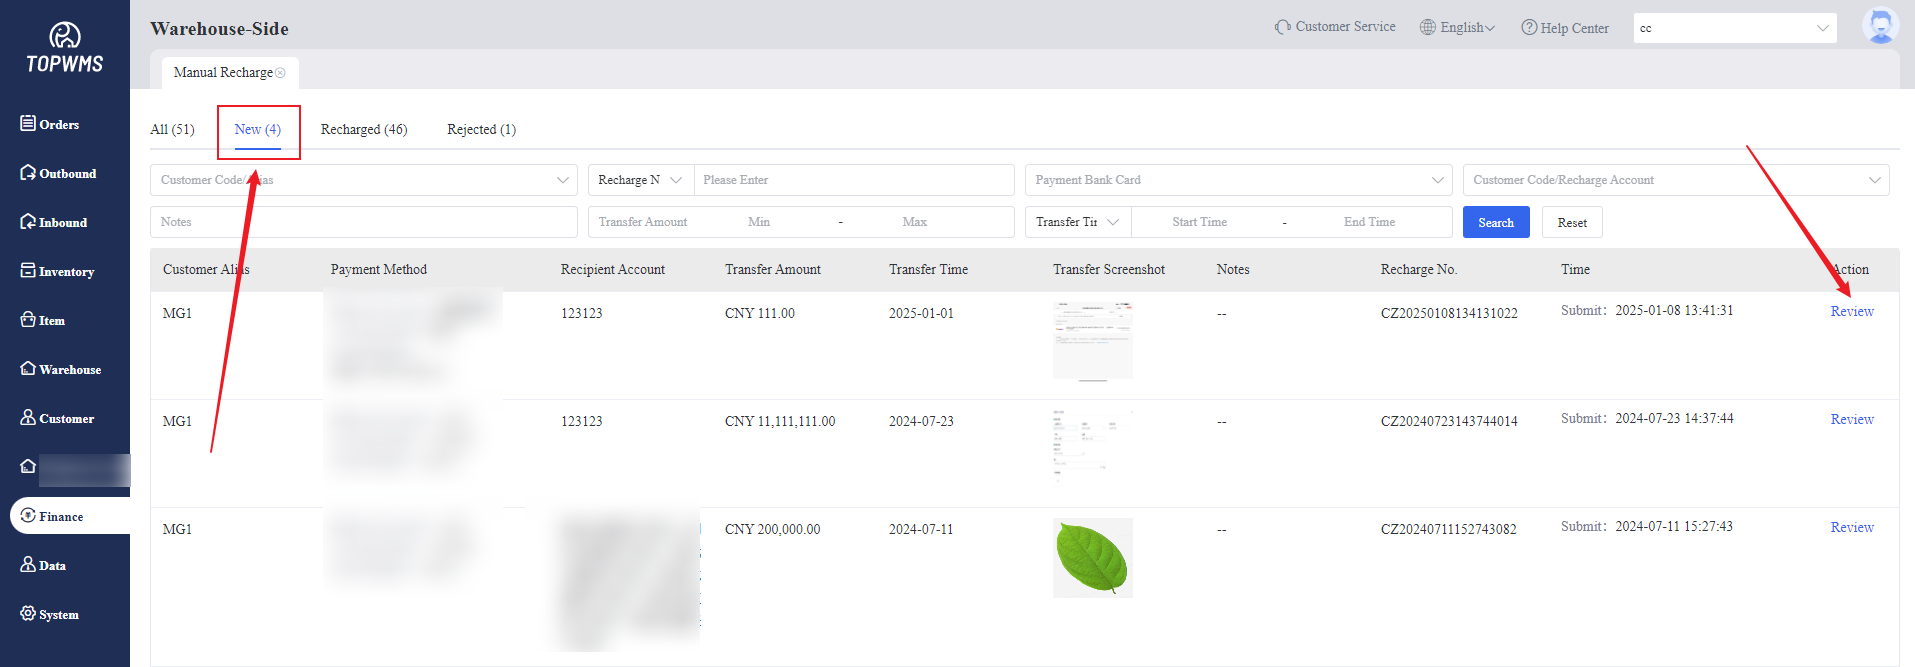
Task: Expand the English language dropdown
Action: [x=1458, y=28]
